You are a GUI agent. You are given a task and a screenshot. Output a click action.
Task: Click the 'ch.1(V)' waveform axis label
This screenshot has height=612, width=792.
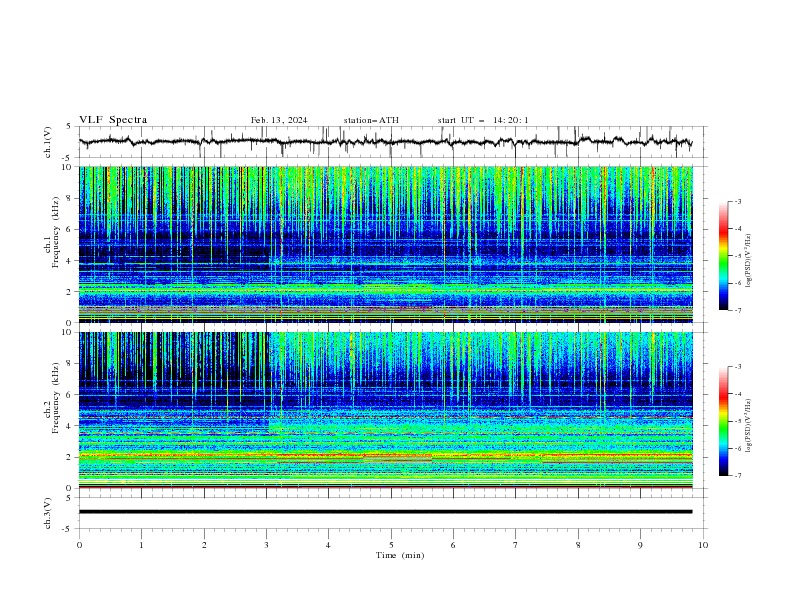(x=48, y=142)
